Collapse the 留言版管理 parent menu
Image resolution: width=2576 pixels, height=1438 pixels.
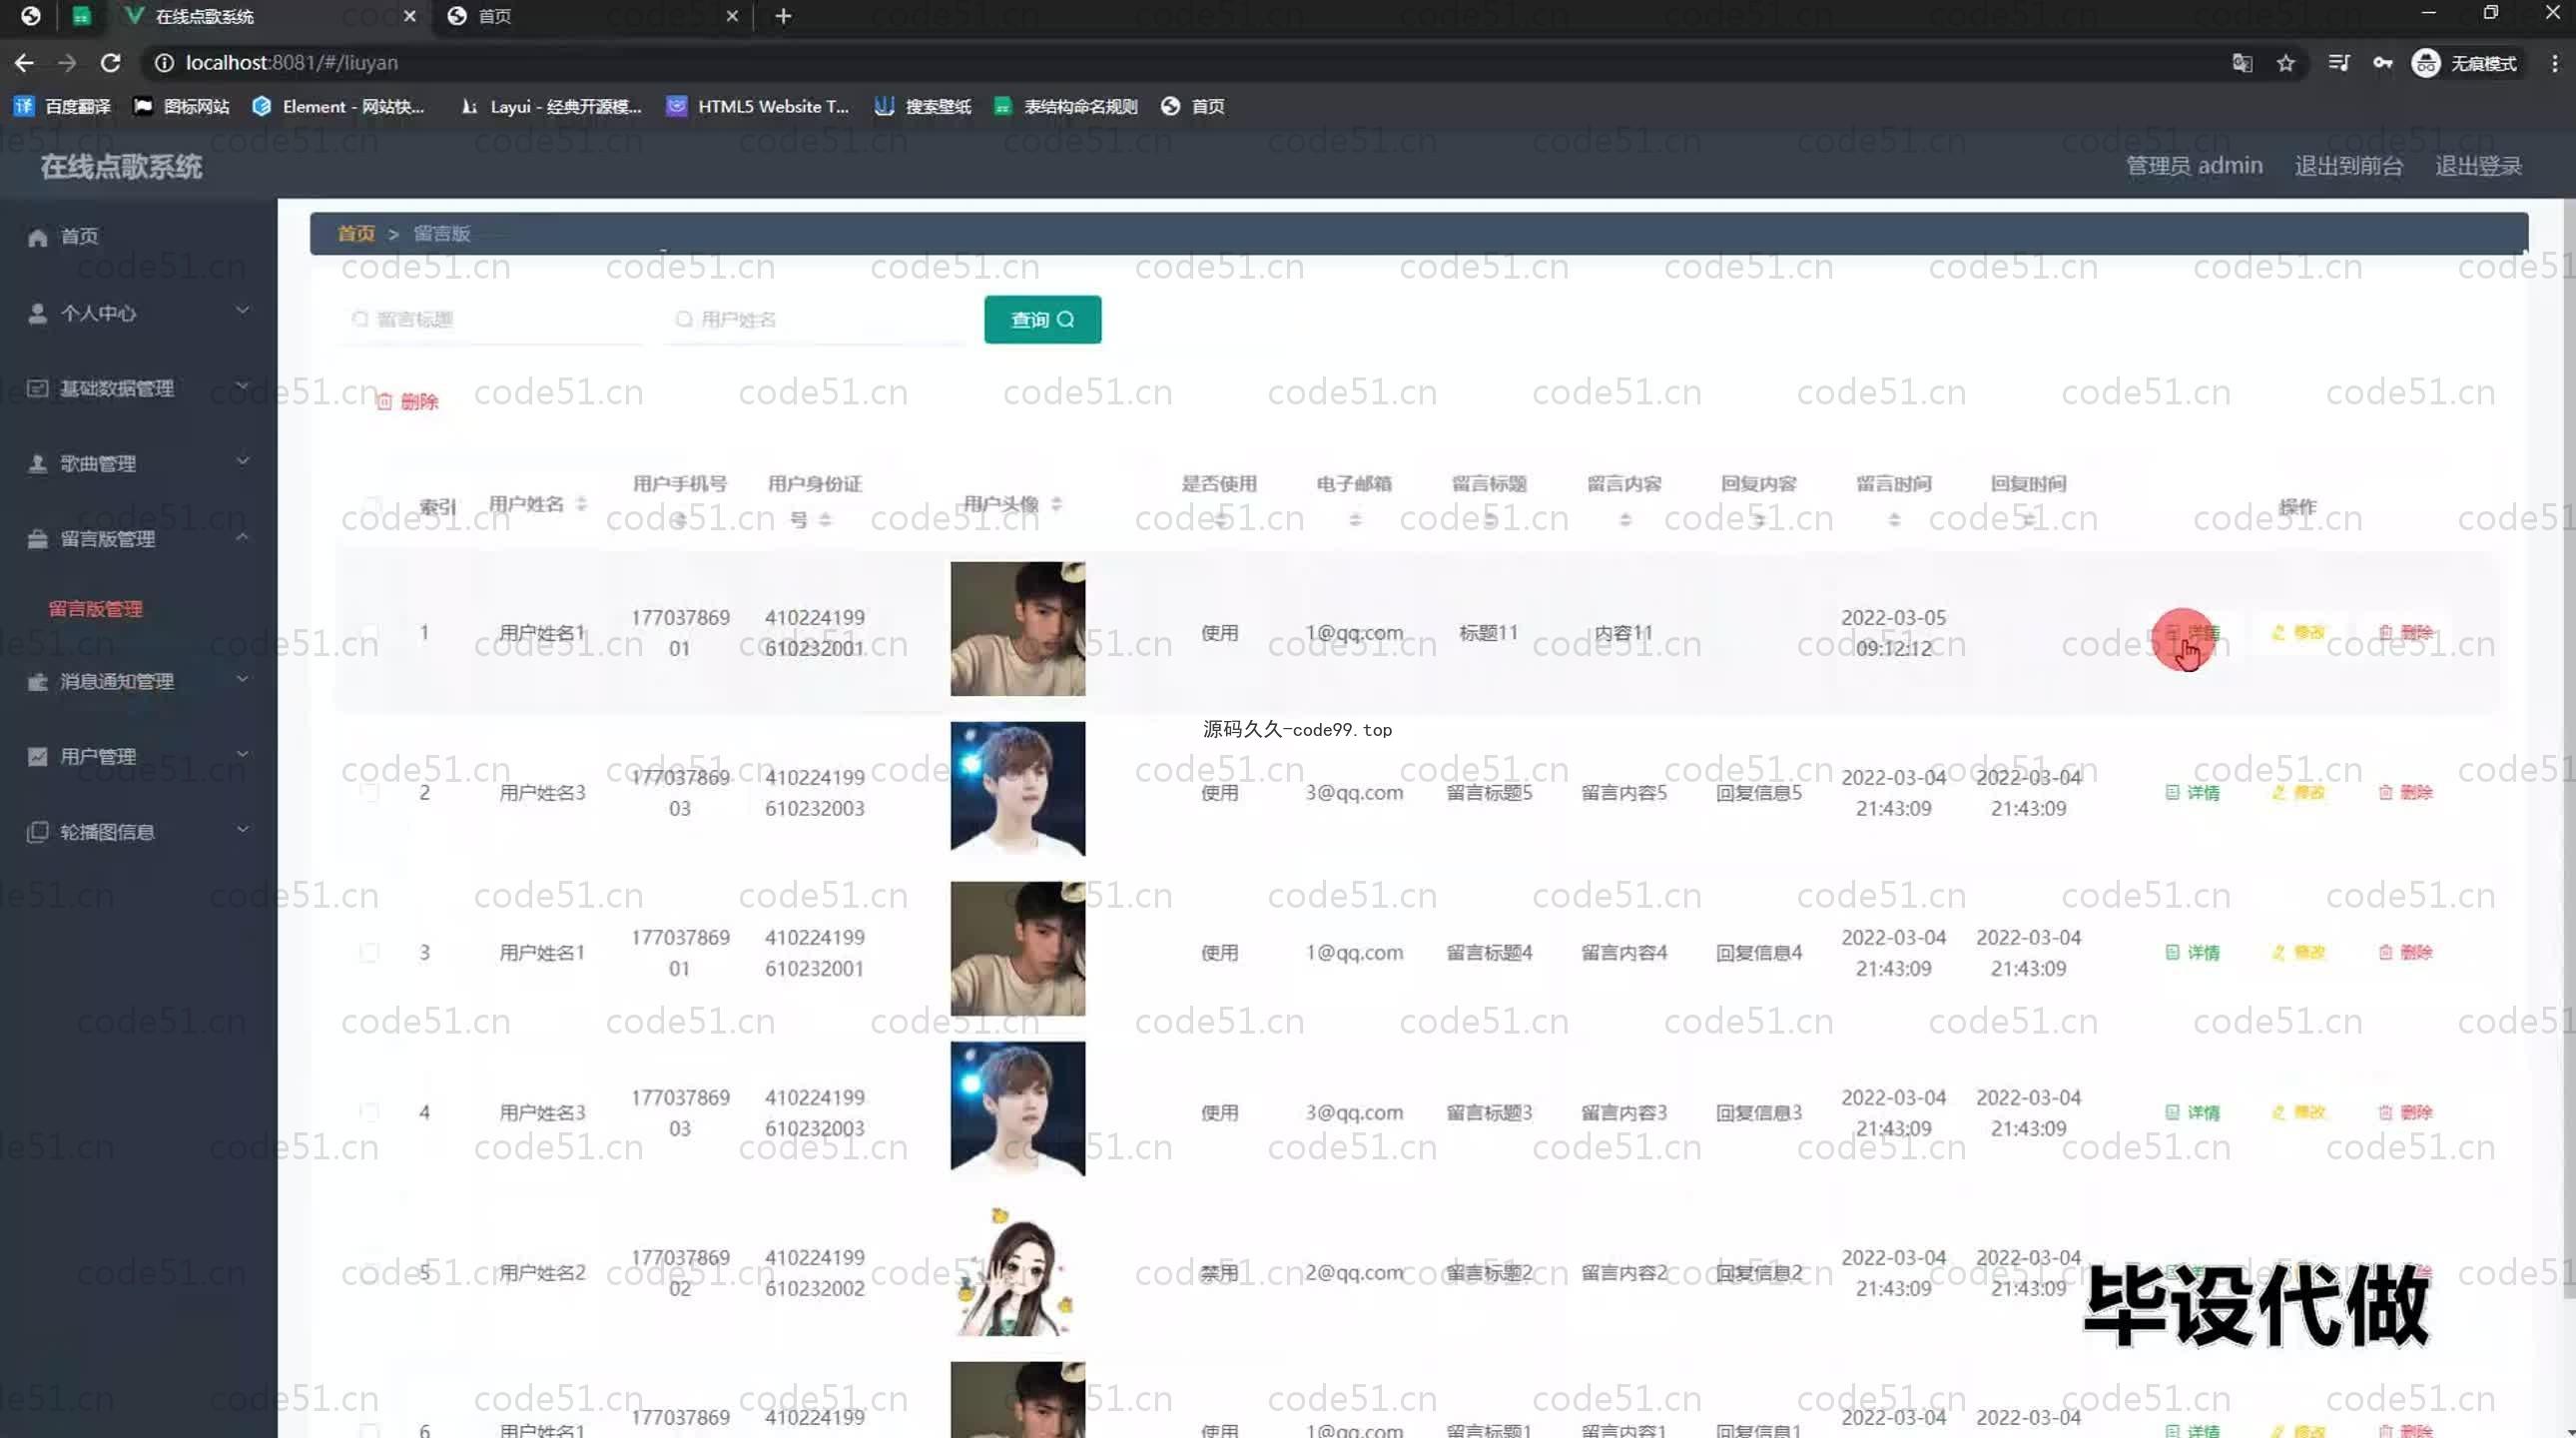139,539
